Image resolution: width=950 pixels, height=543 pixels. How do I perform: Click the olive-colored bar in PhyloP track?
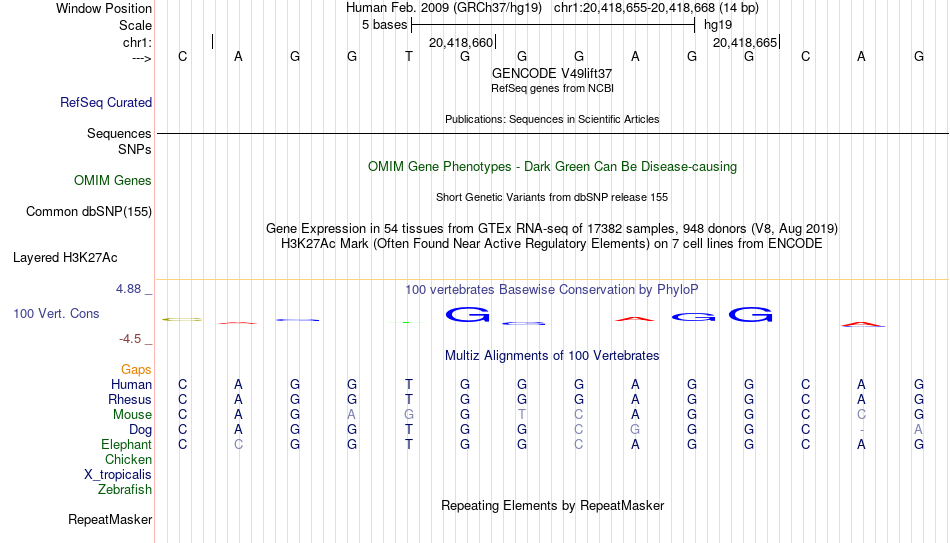click(182, 319)
